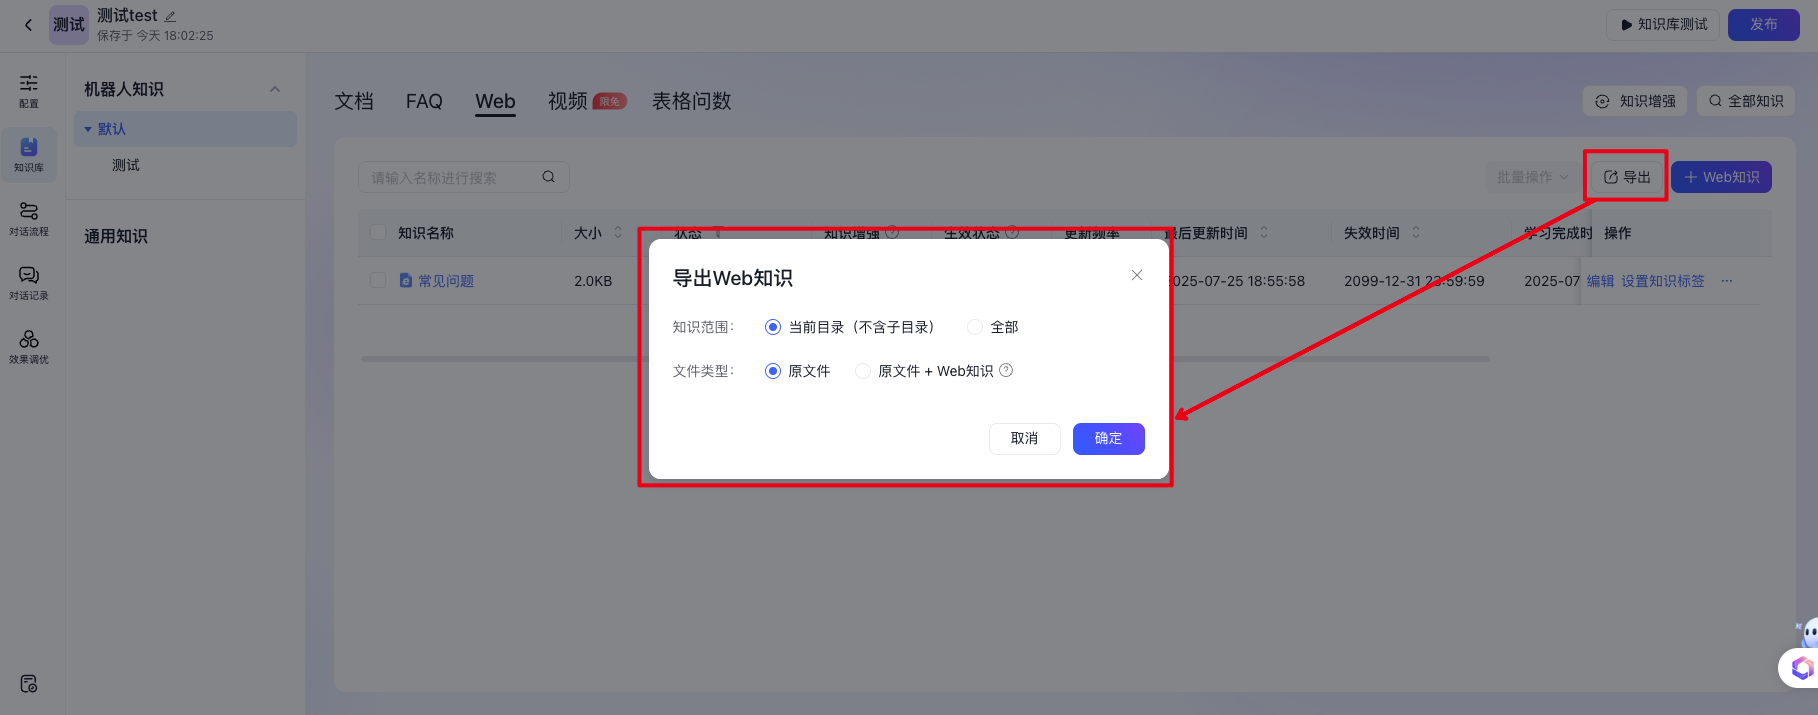Click the back arrow at top left

[x=28, y=25]
